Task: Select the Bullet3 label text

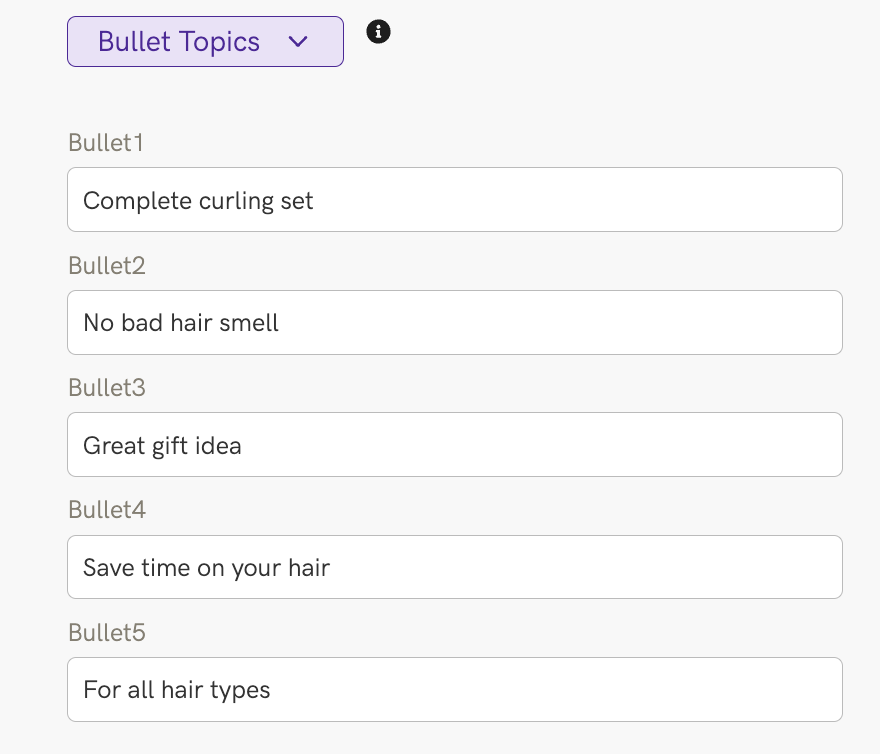Action: coord(107,388)
